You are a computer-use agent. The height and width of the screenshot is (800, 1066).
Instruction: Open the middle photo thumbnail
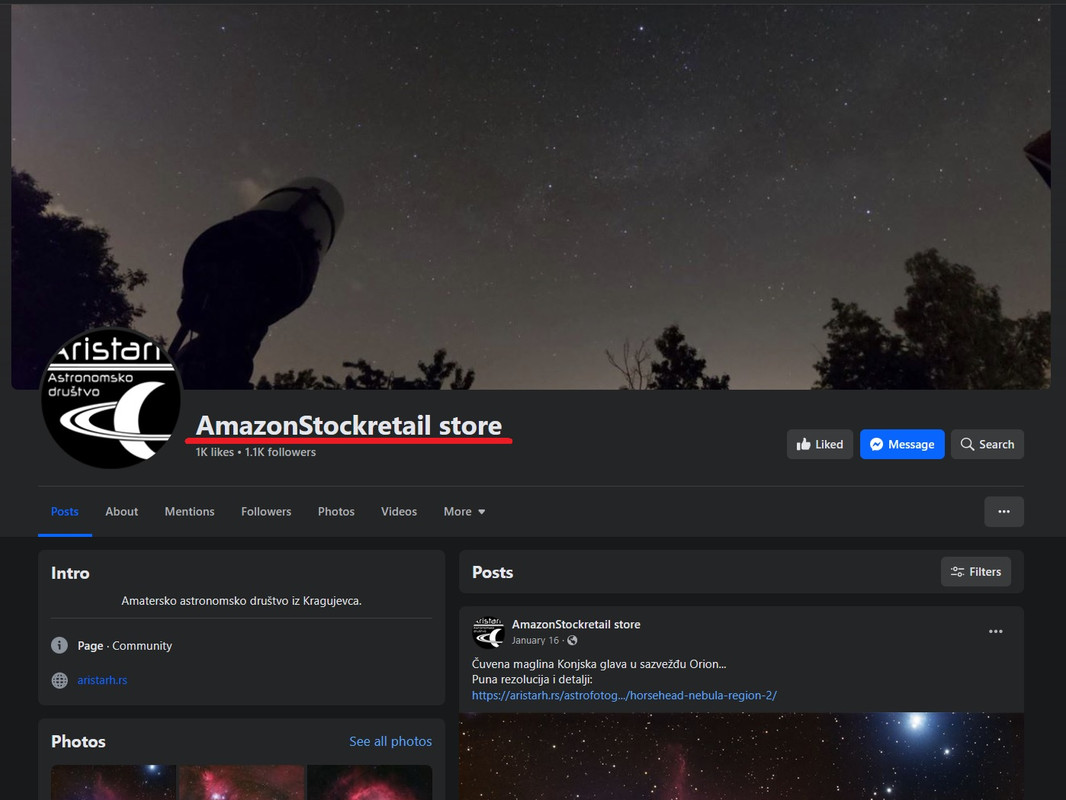point(241,782)
